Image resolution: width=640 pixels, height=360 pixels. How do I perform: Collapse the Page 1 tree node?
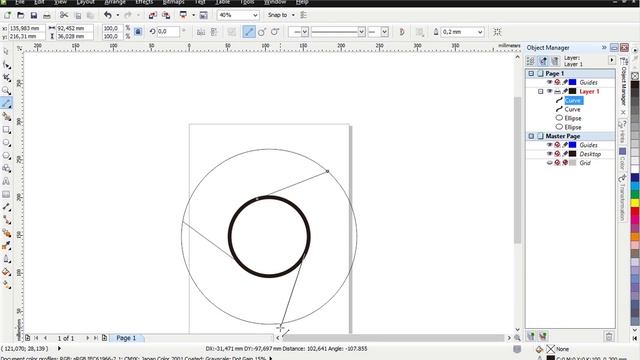[x=531, y=73]
